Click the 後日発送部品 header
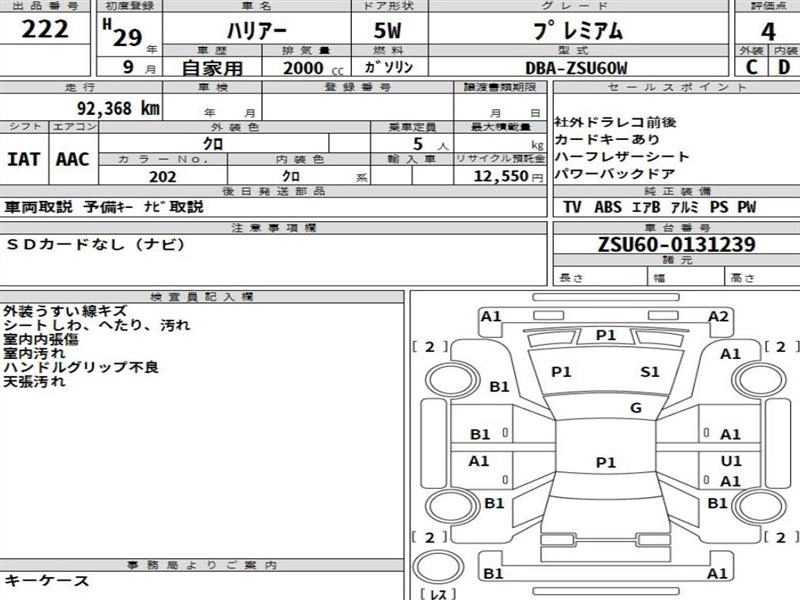800x600 pixels. click(274, 191)
